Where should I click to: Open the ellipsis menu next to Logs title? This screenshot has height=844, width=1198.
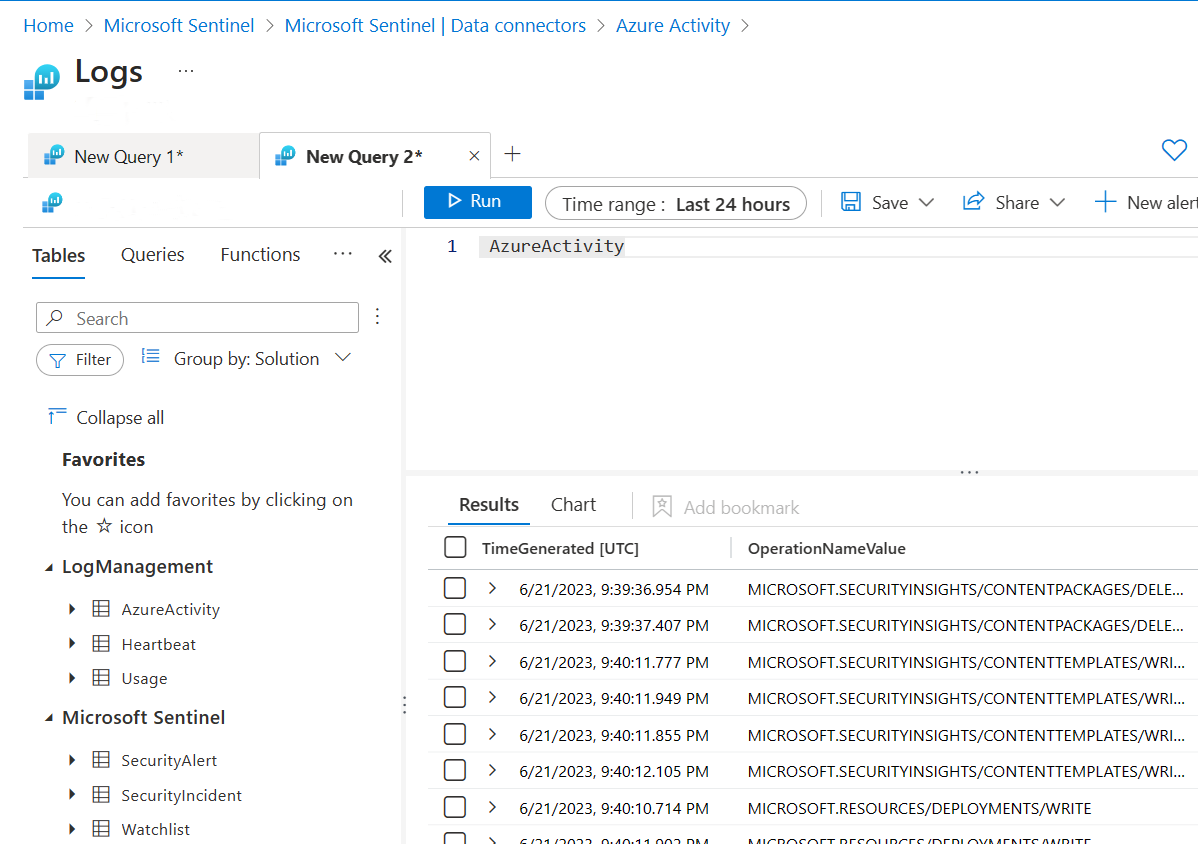click(x=186, y=71)
